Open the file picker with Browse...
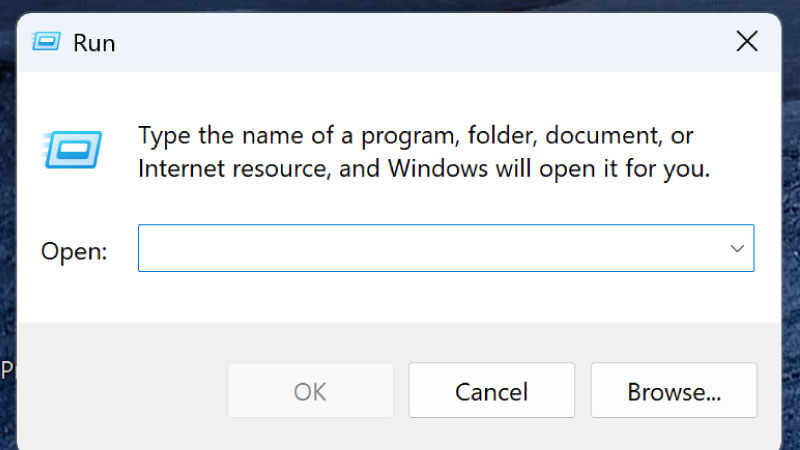Screen dimensions: 800x450 coord(674,391)
